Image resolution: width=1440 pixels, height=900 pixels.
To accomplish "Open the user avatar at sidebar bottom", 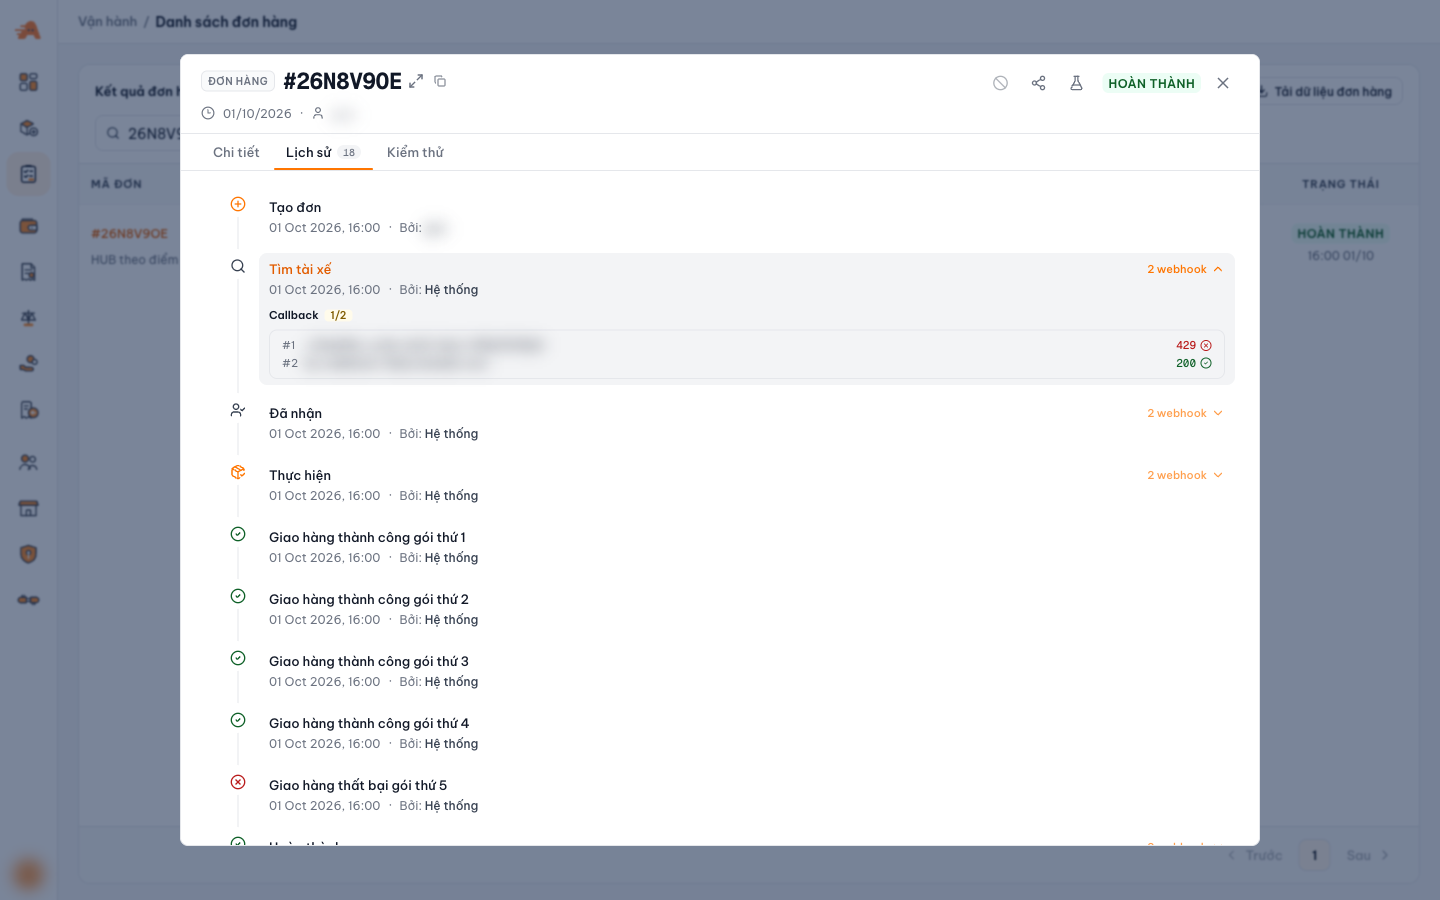I will (x=28, y=874).
